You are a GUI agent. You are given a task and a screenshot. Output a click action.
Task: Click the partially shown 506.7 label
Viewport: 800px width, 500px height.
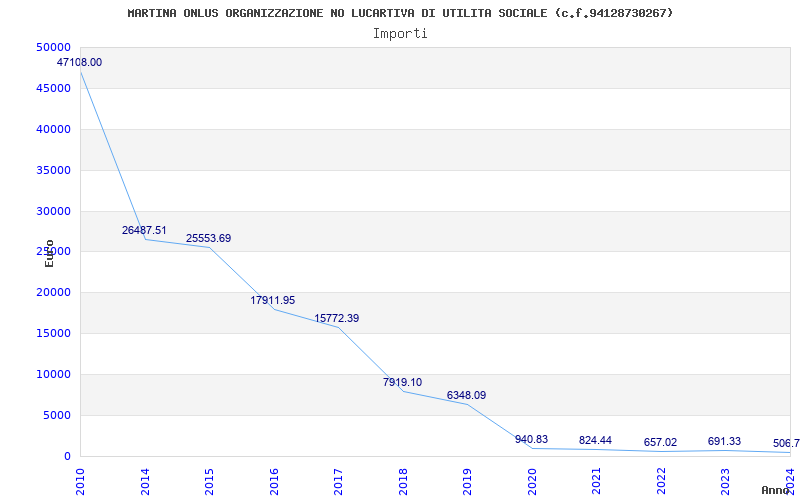coord(786,443)
